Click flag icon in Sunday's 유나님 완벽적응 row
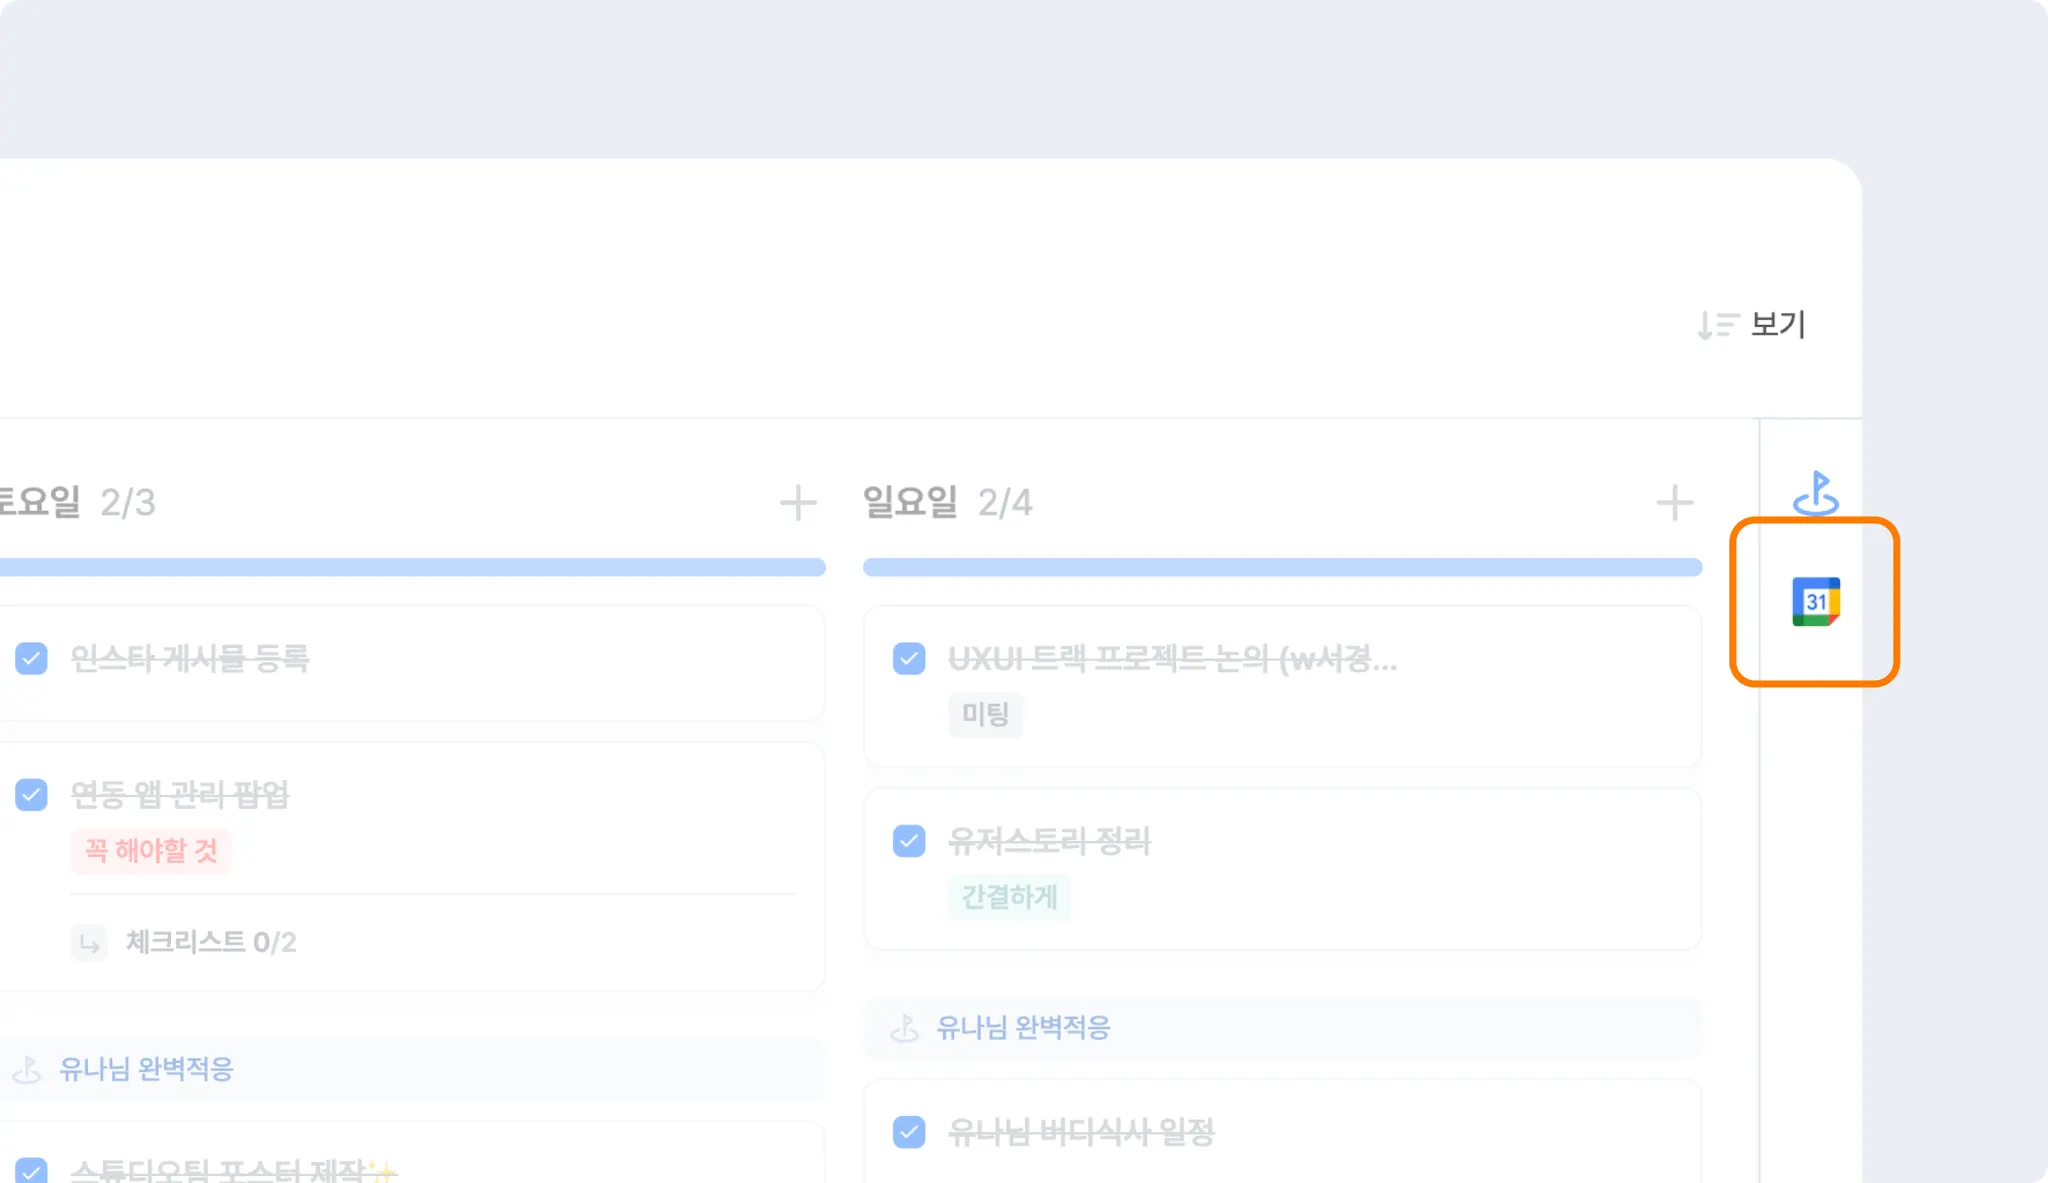This screenshot has width=2048, height=1183. click(x=905, y=1028)
